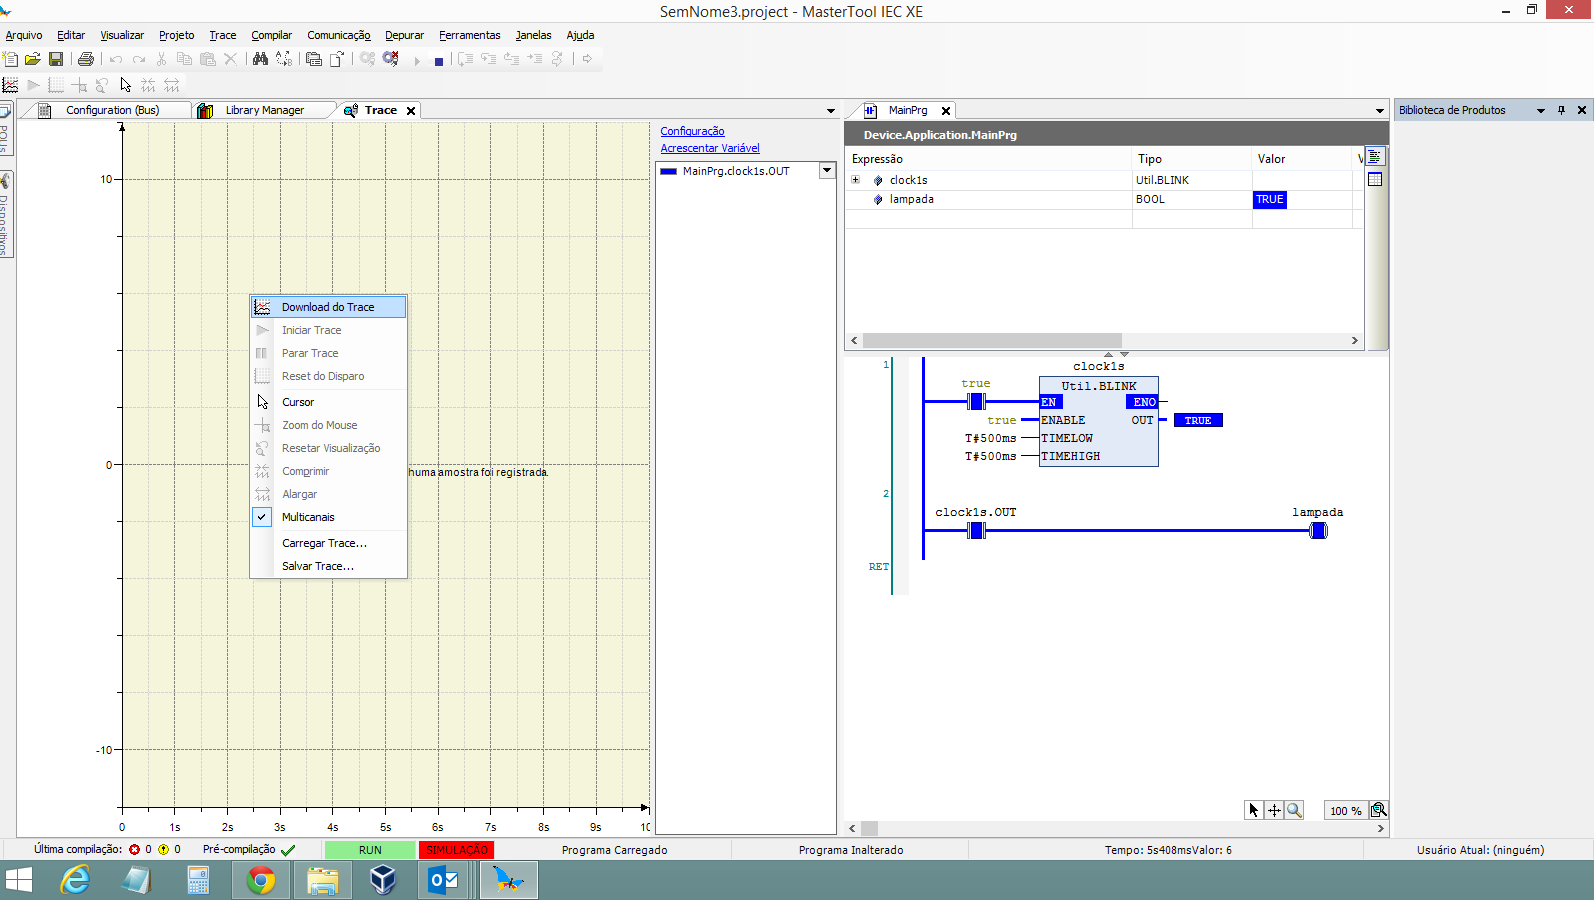The image size is (1596, 900).
Task: Open the MainPrg.clock1s.OUT trace variable dropdown
Action: point(827,171)
